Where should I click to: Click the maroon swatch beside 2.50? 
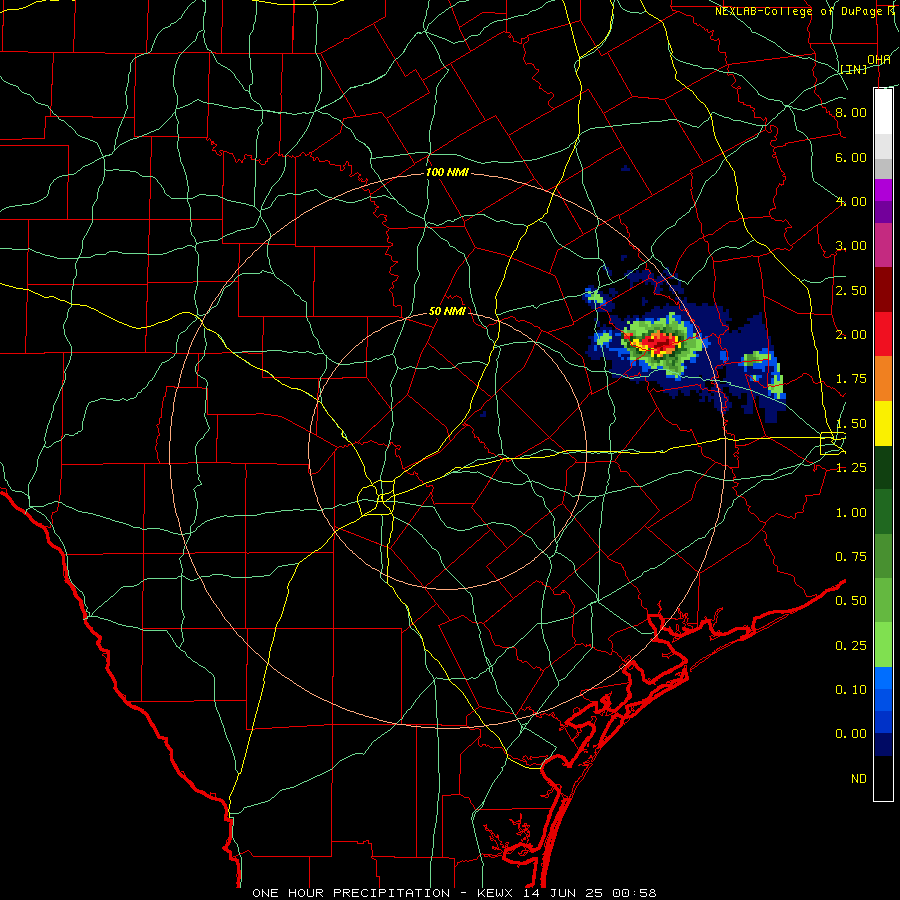(x=883, y=290)
